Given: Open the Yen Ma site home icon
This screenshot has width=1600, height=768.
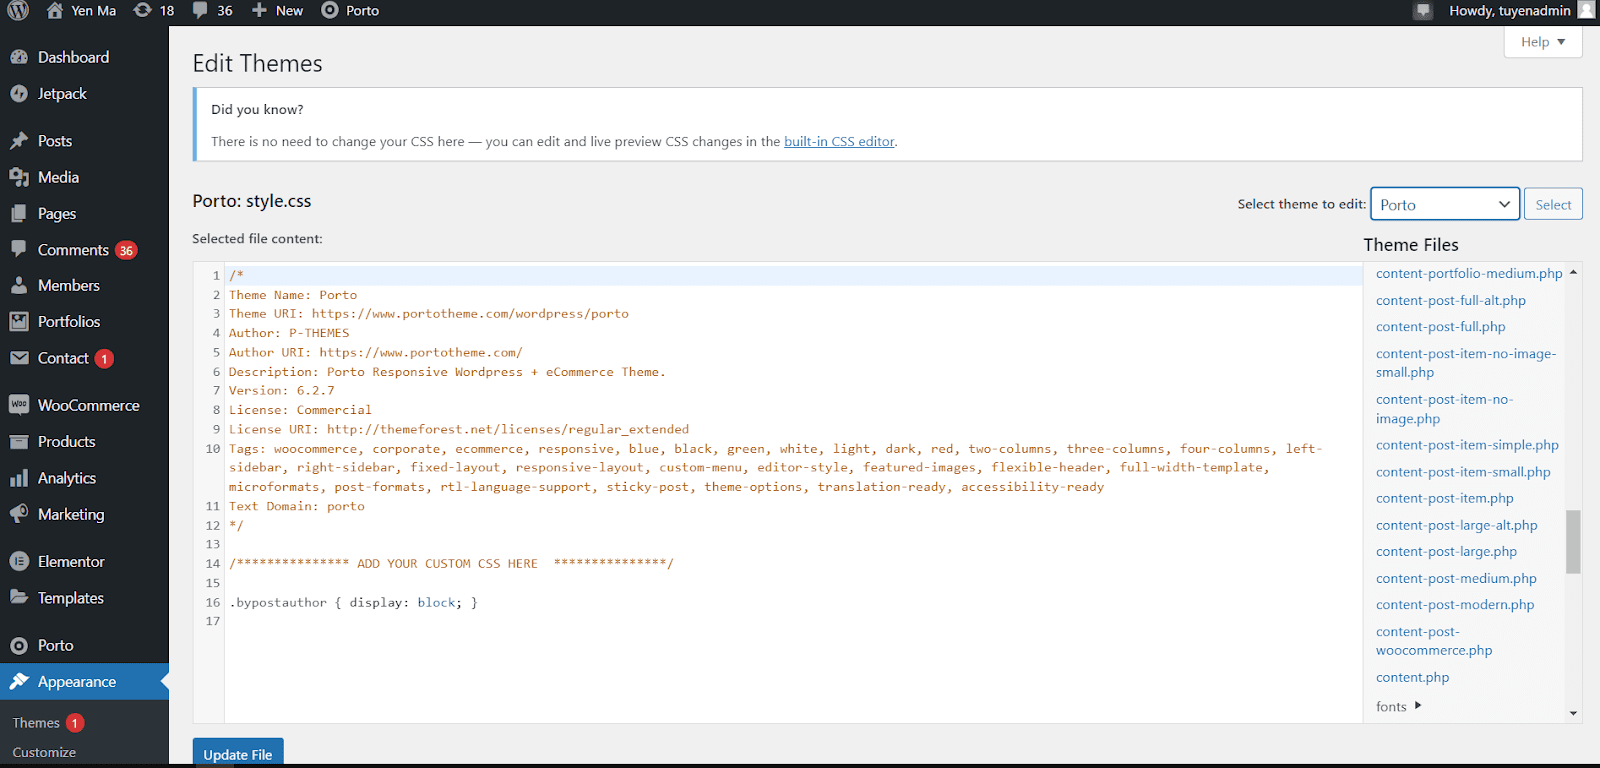Looking at the screenshot, I should pos(55,11).
